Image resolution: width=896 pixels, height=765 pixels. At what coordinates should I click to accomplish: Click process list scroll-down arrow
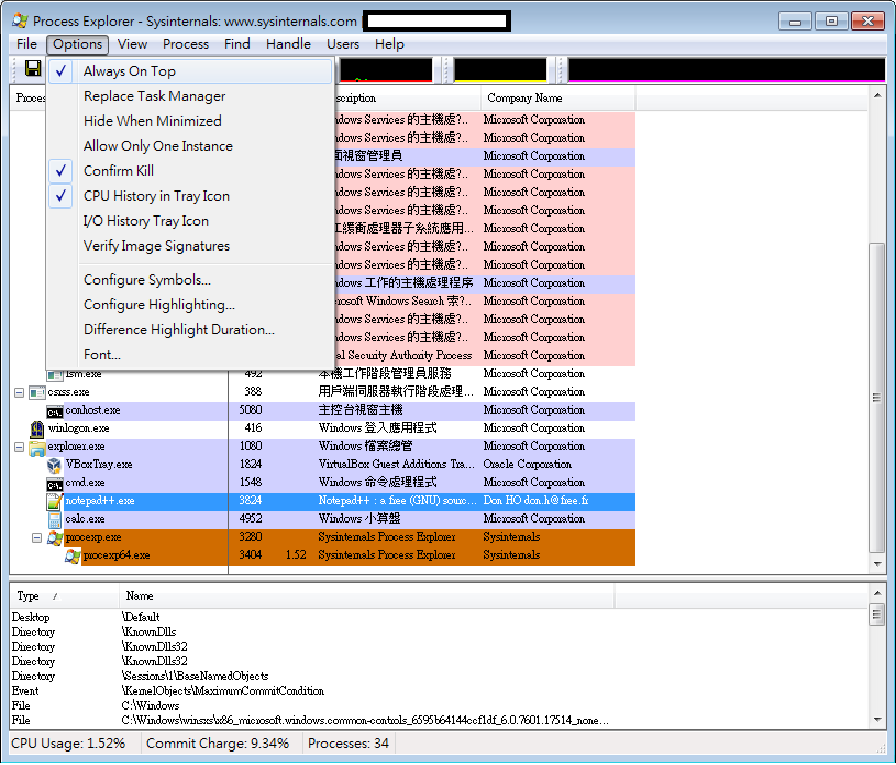pos(878,566)
